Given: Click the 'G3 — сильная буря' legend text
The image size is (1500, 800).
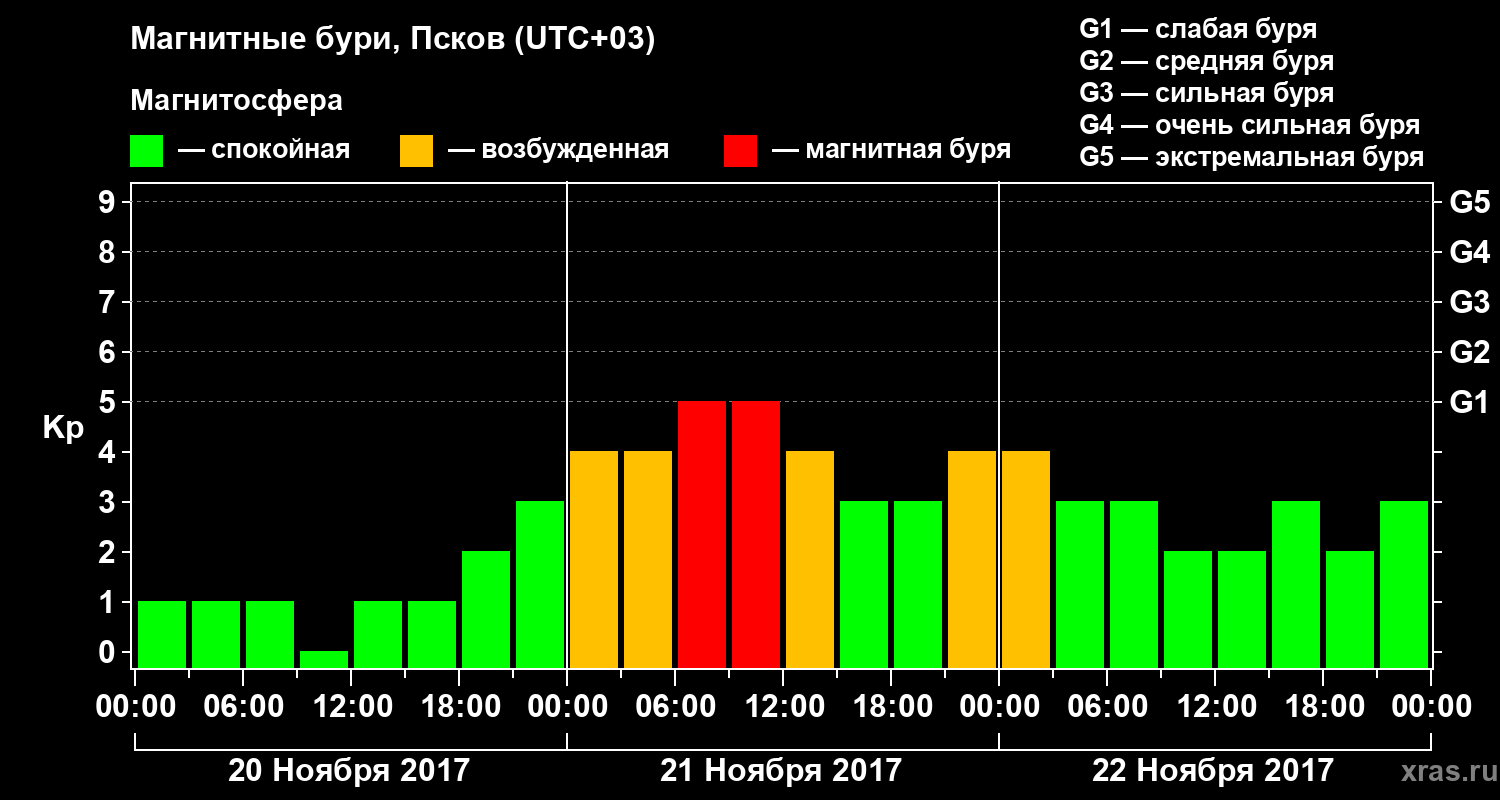Looking at the screenshot, I should (1207, 93).
